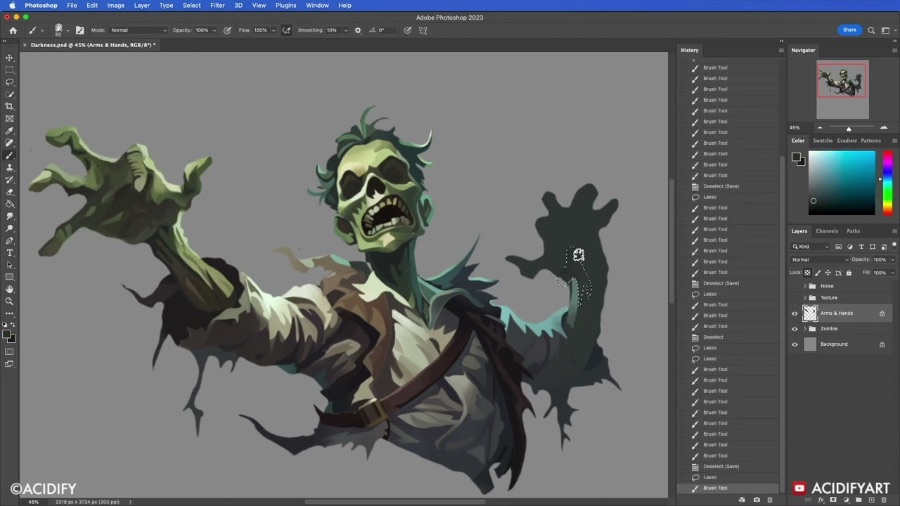
Task: Switch to the Paths tab
Action: point(853,231)
